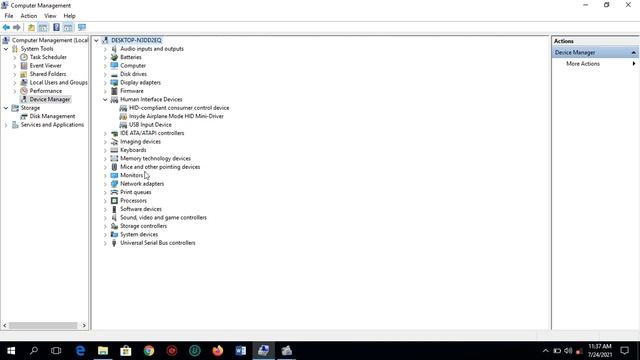640x360 pixels.
Task: Select USB Input Device entry
Action: click(x=150, y=125)
